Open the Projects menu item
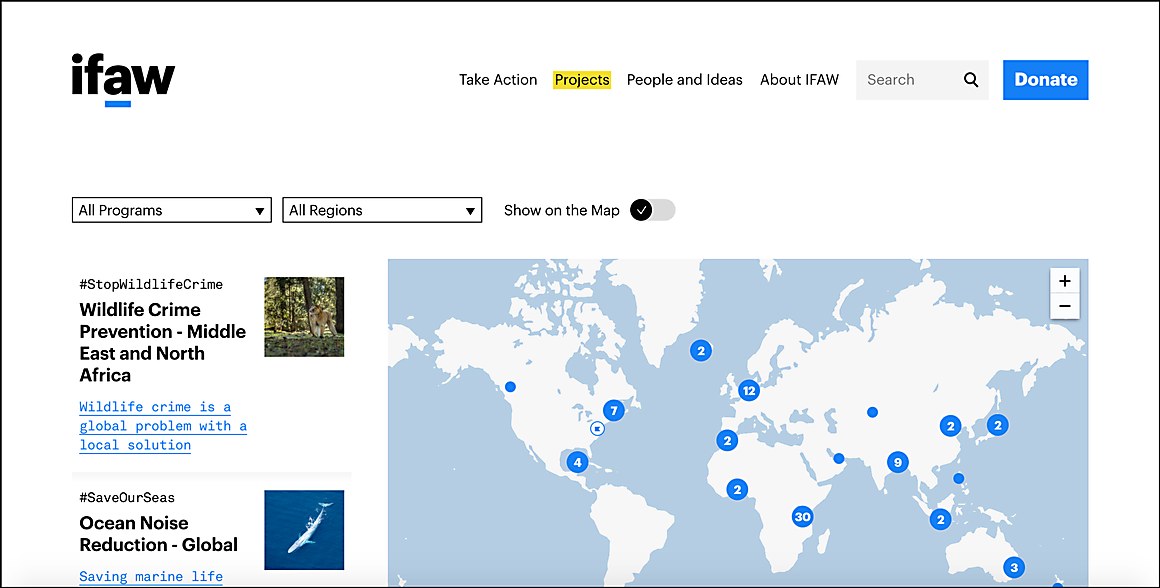This screenshot has width=1160, height=588. pyautogui.click(x=582, y=80)
